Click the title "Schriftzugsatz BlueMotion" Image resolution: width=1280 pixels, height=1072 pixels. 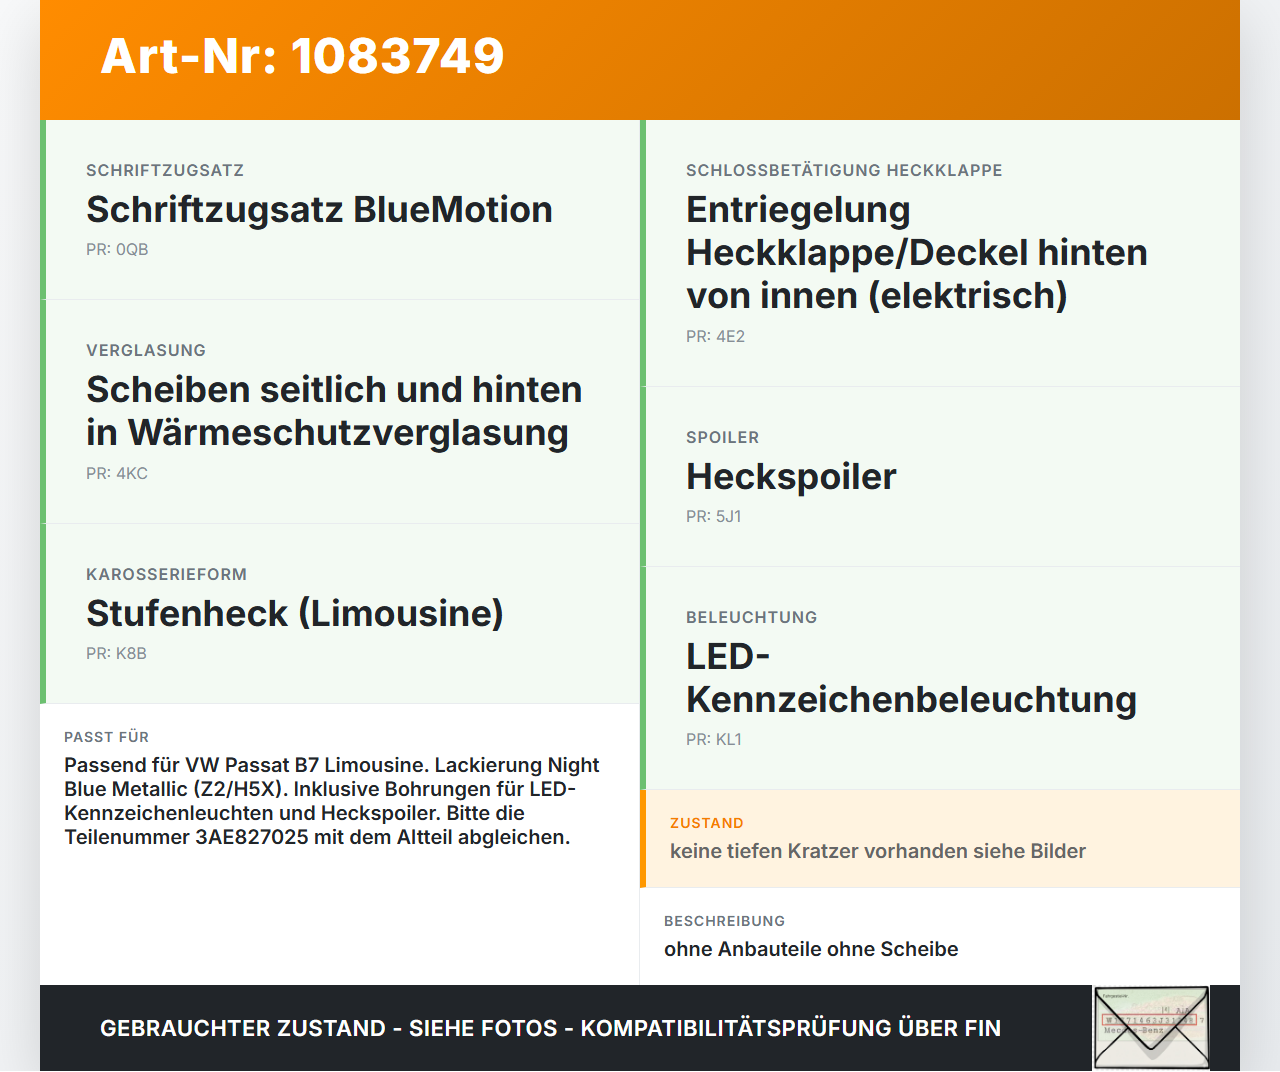[319, 210]
